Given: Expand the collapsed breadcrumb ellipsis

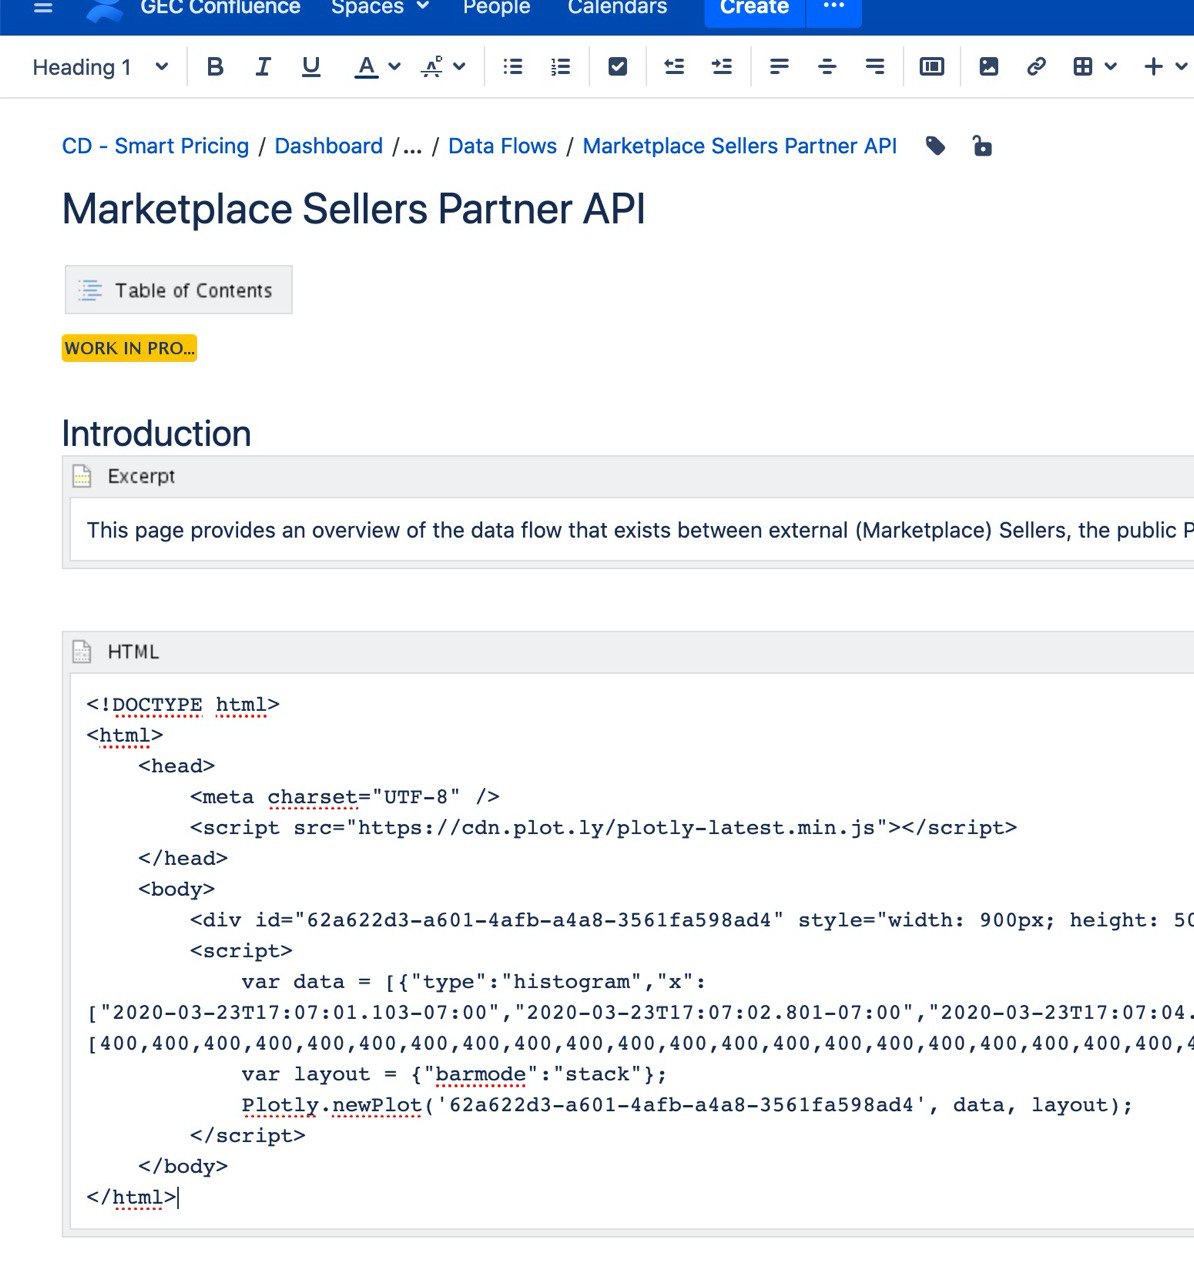Looking at the screenshot, I should pos(411,147).
